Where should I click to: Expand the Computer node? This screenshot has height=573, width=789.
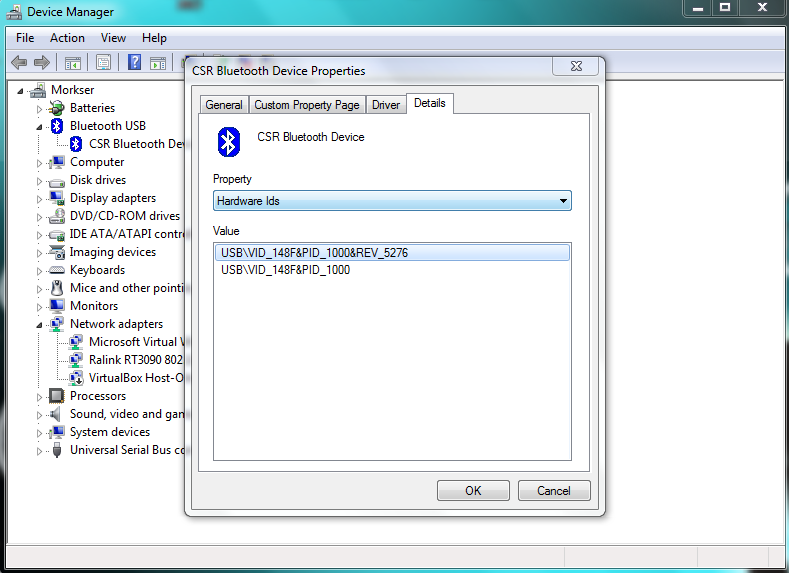[39, 163]
